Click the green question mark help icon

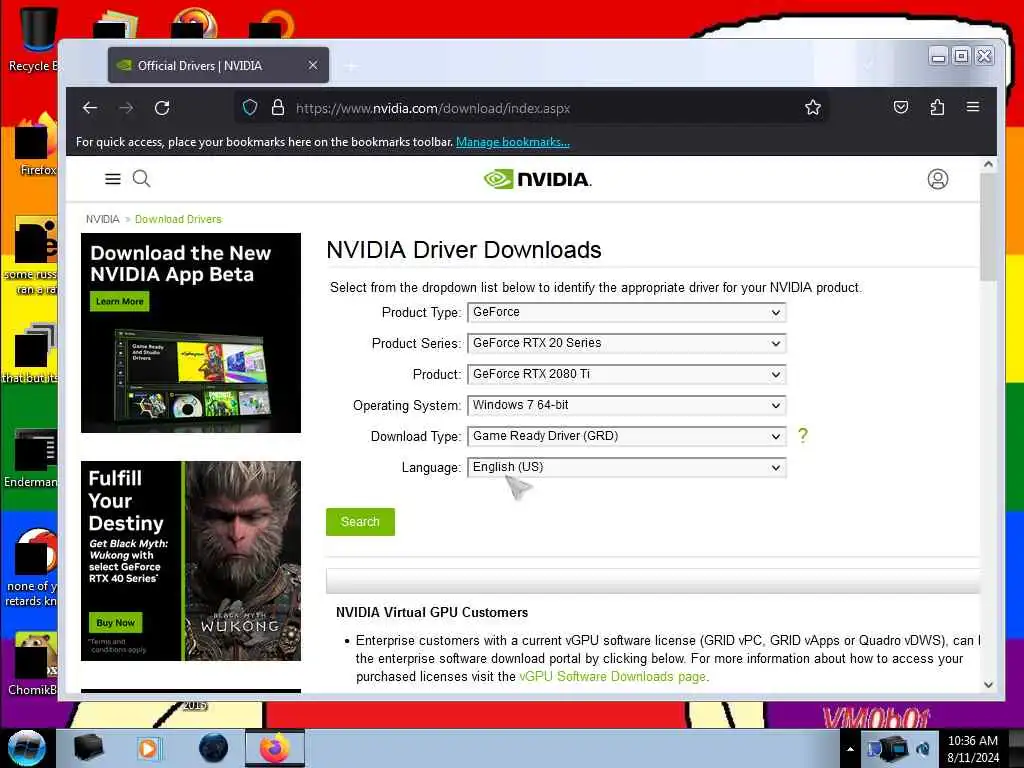coord(803,435)
